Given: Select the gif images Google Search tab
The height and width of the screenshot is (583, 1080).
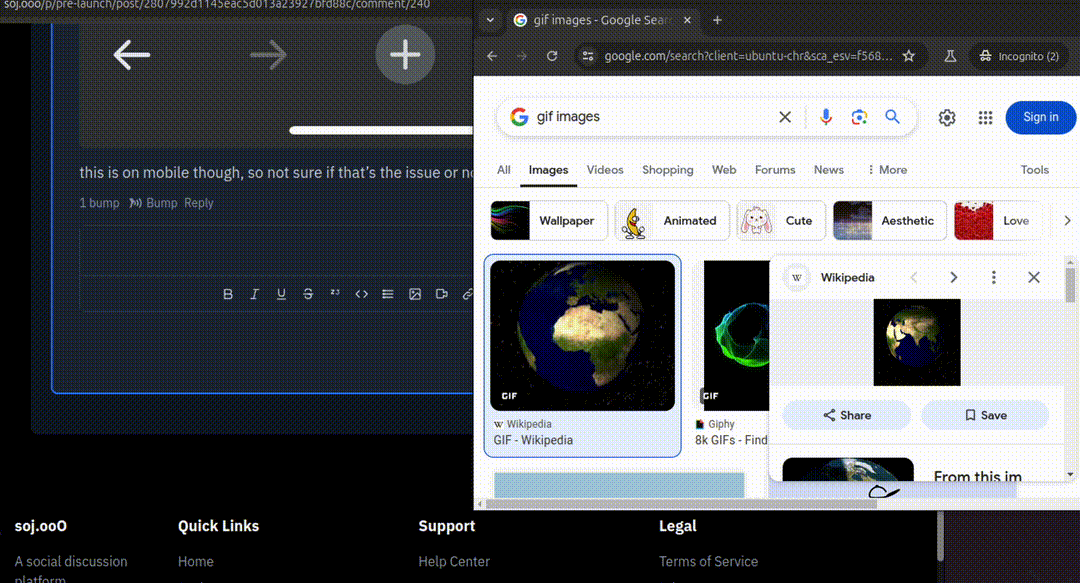Looking at the screenshot, I should point(601,20).
